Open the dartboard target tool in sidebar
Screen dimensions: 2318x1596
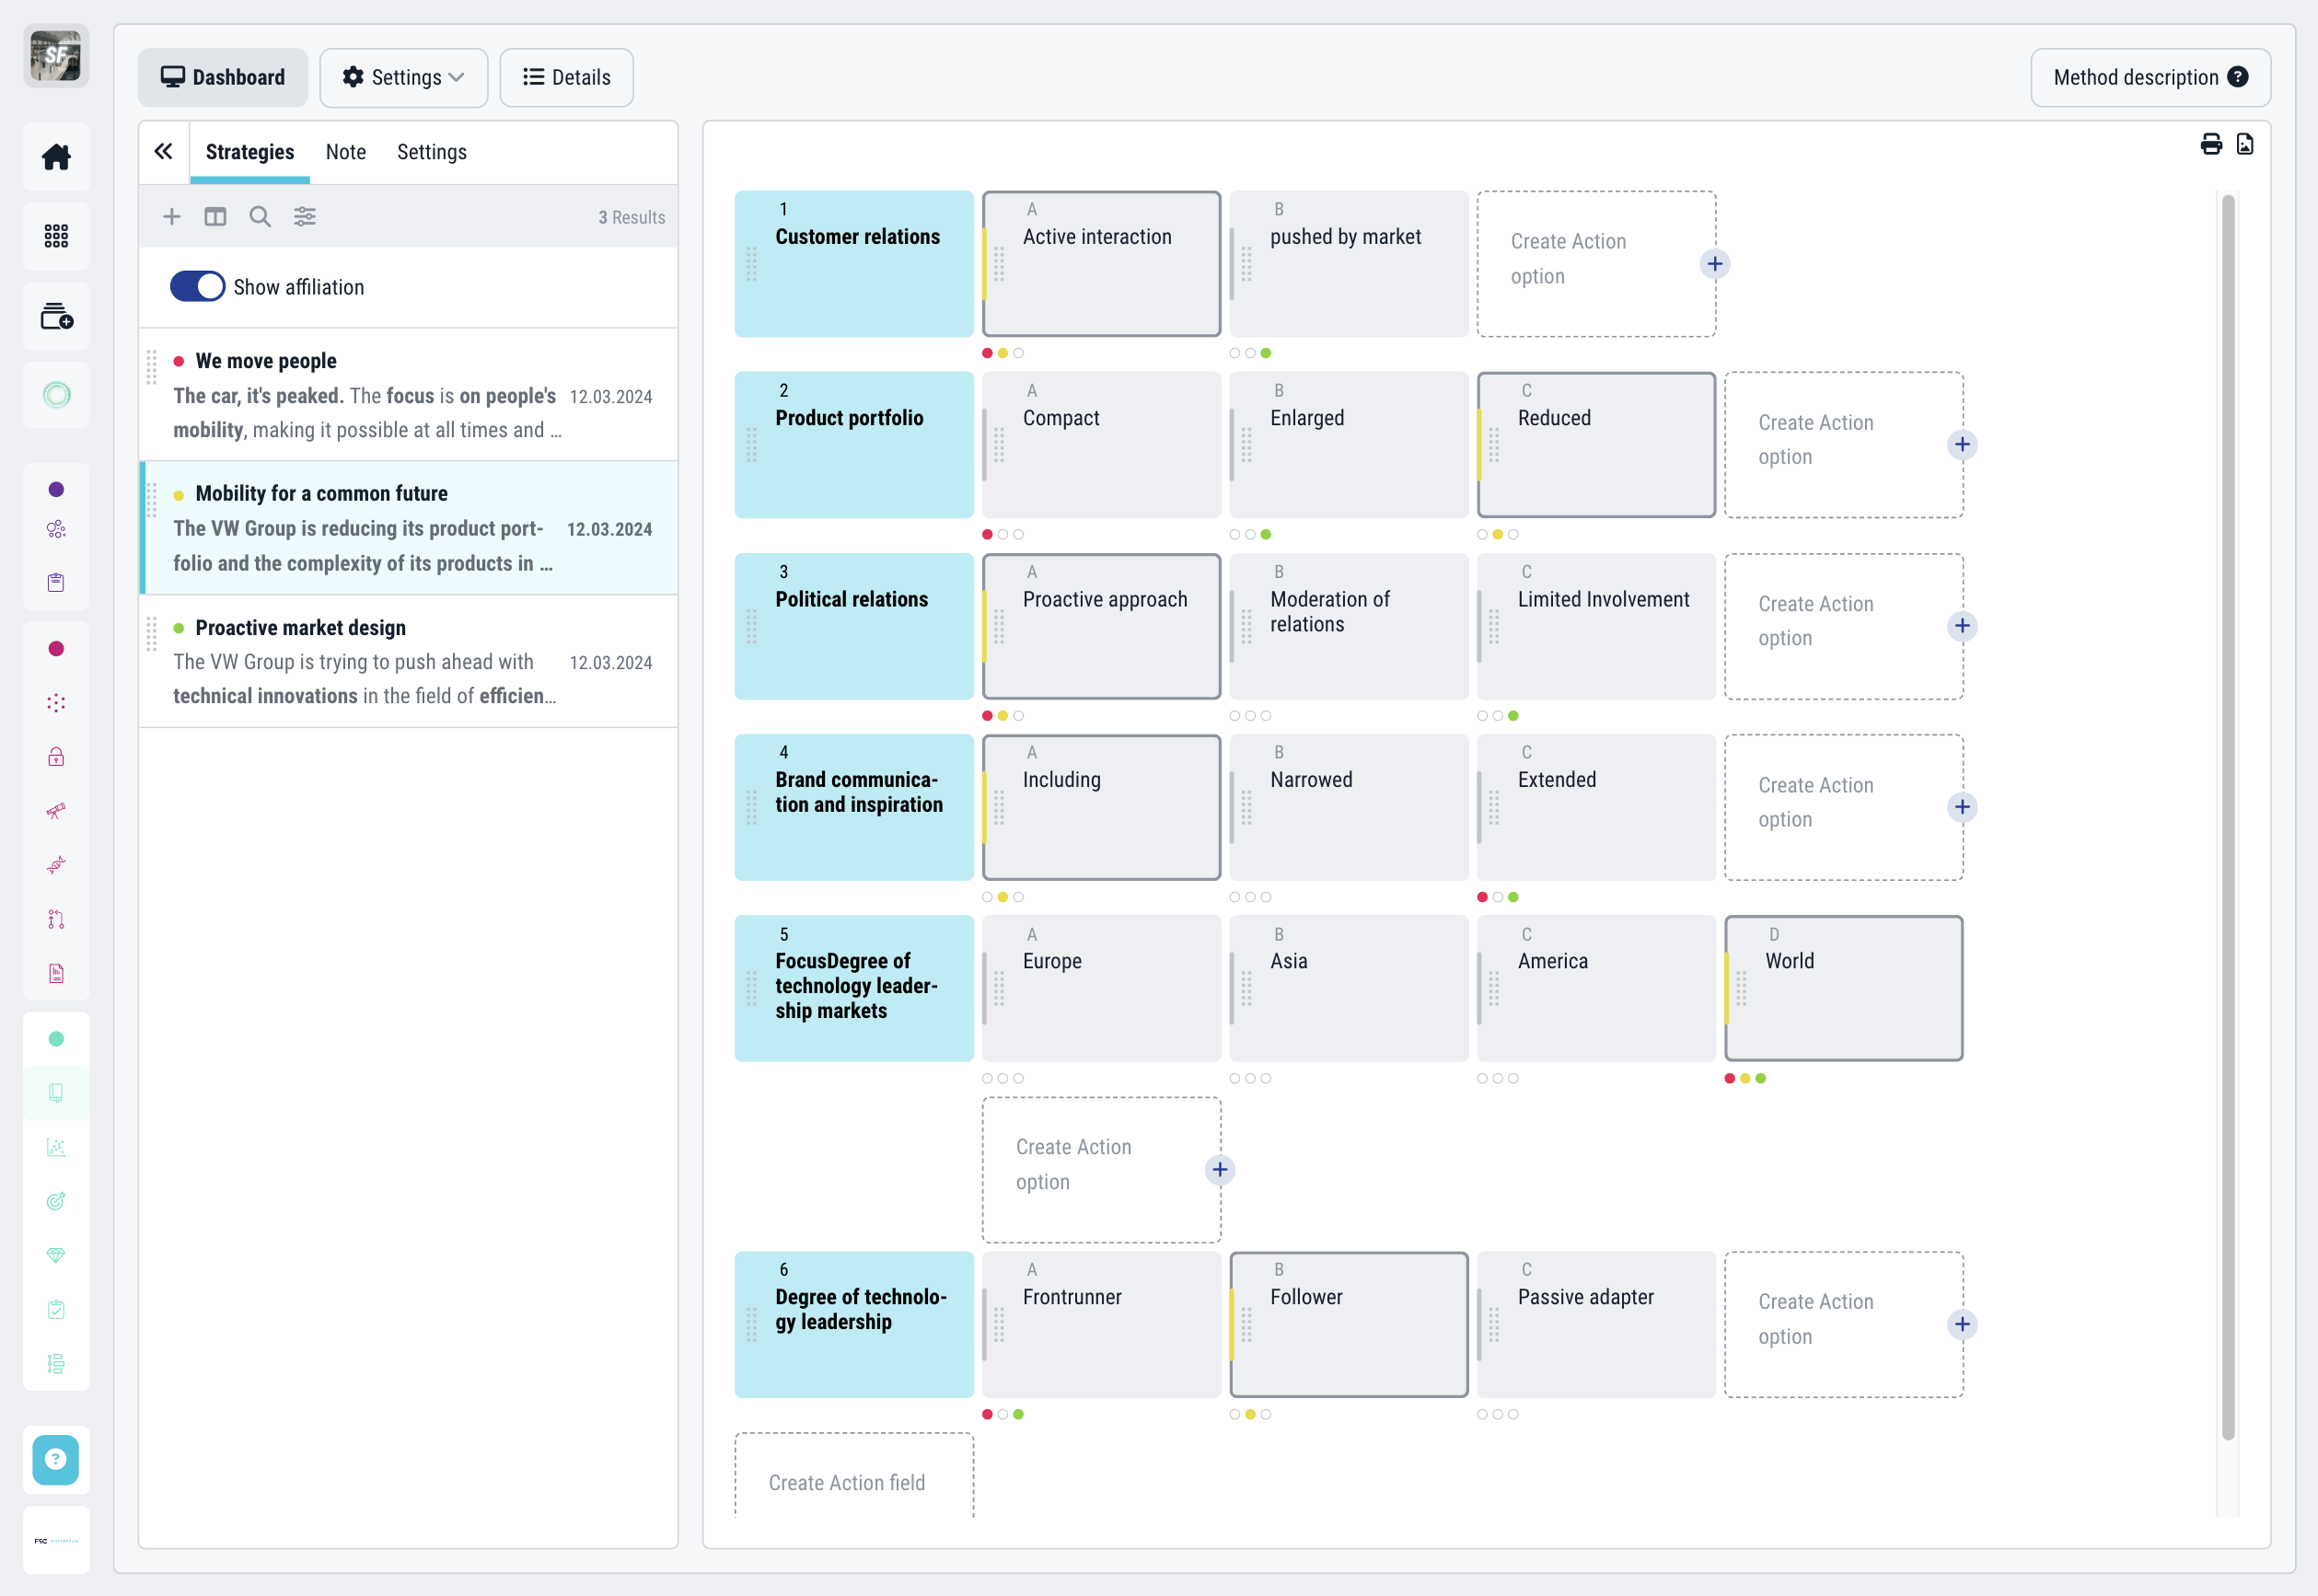point(56,1201)
